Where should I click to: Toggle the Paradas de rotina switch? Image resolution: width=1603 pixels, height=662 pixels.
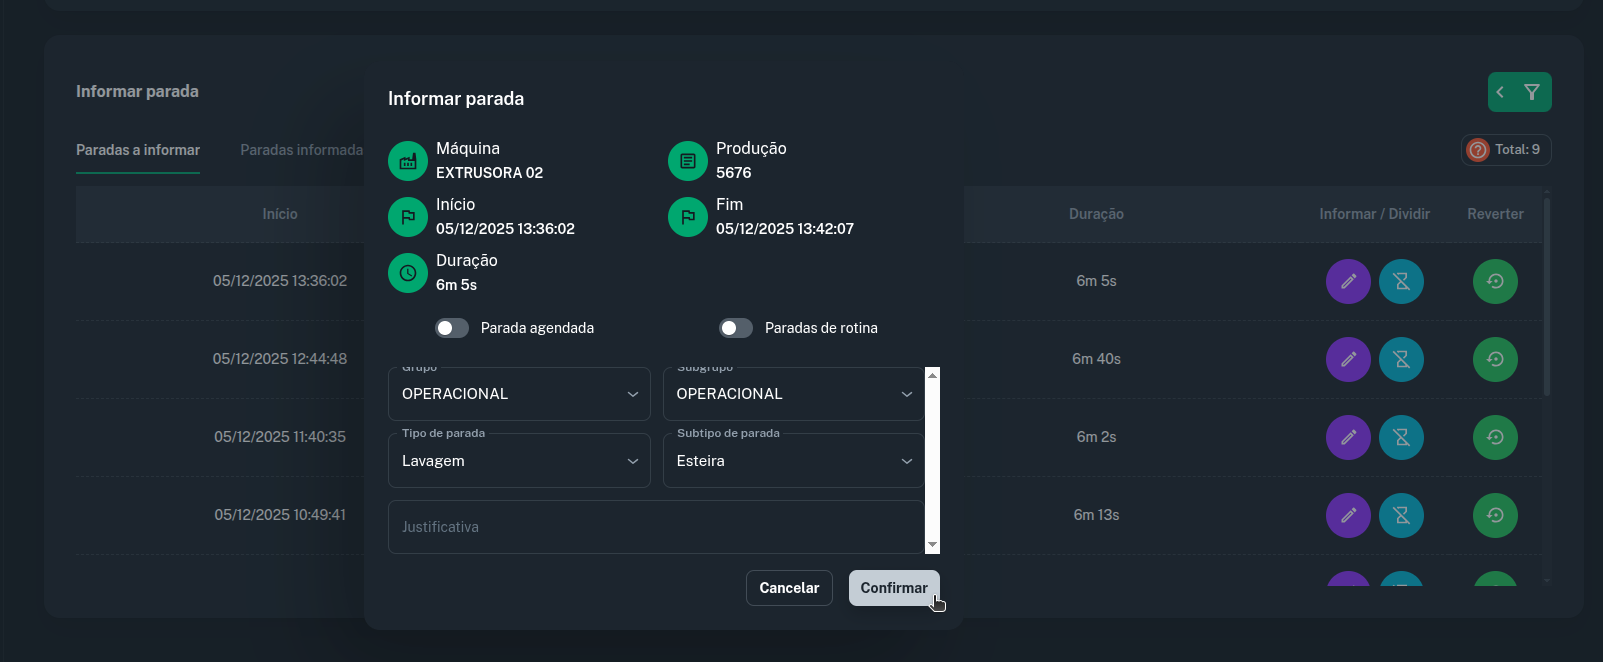pyautogui.click(x=736, y=328)
